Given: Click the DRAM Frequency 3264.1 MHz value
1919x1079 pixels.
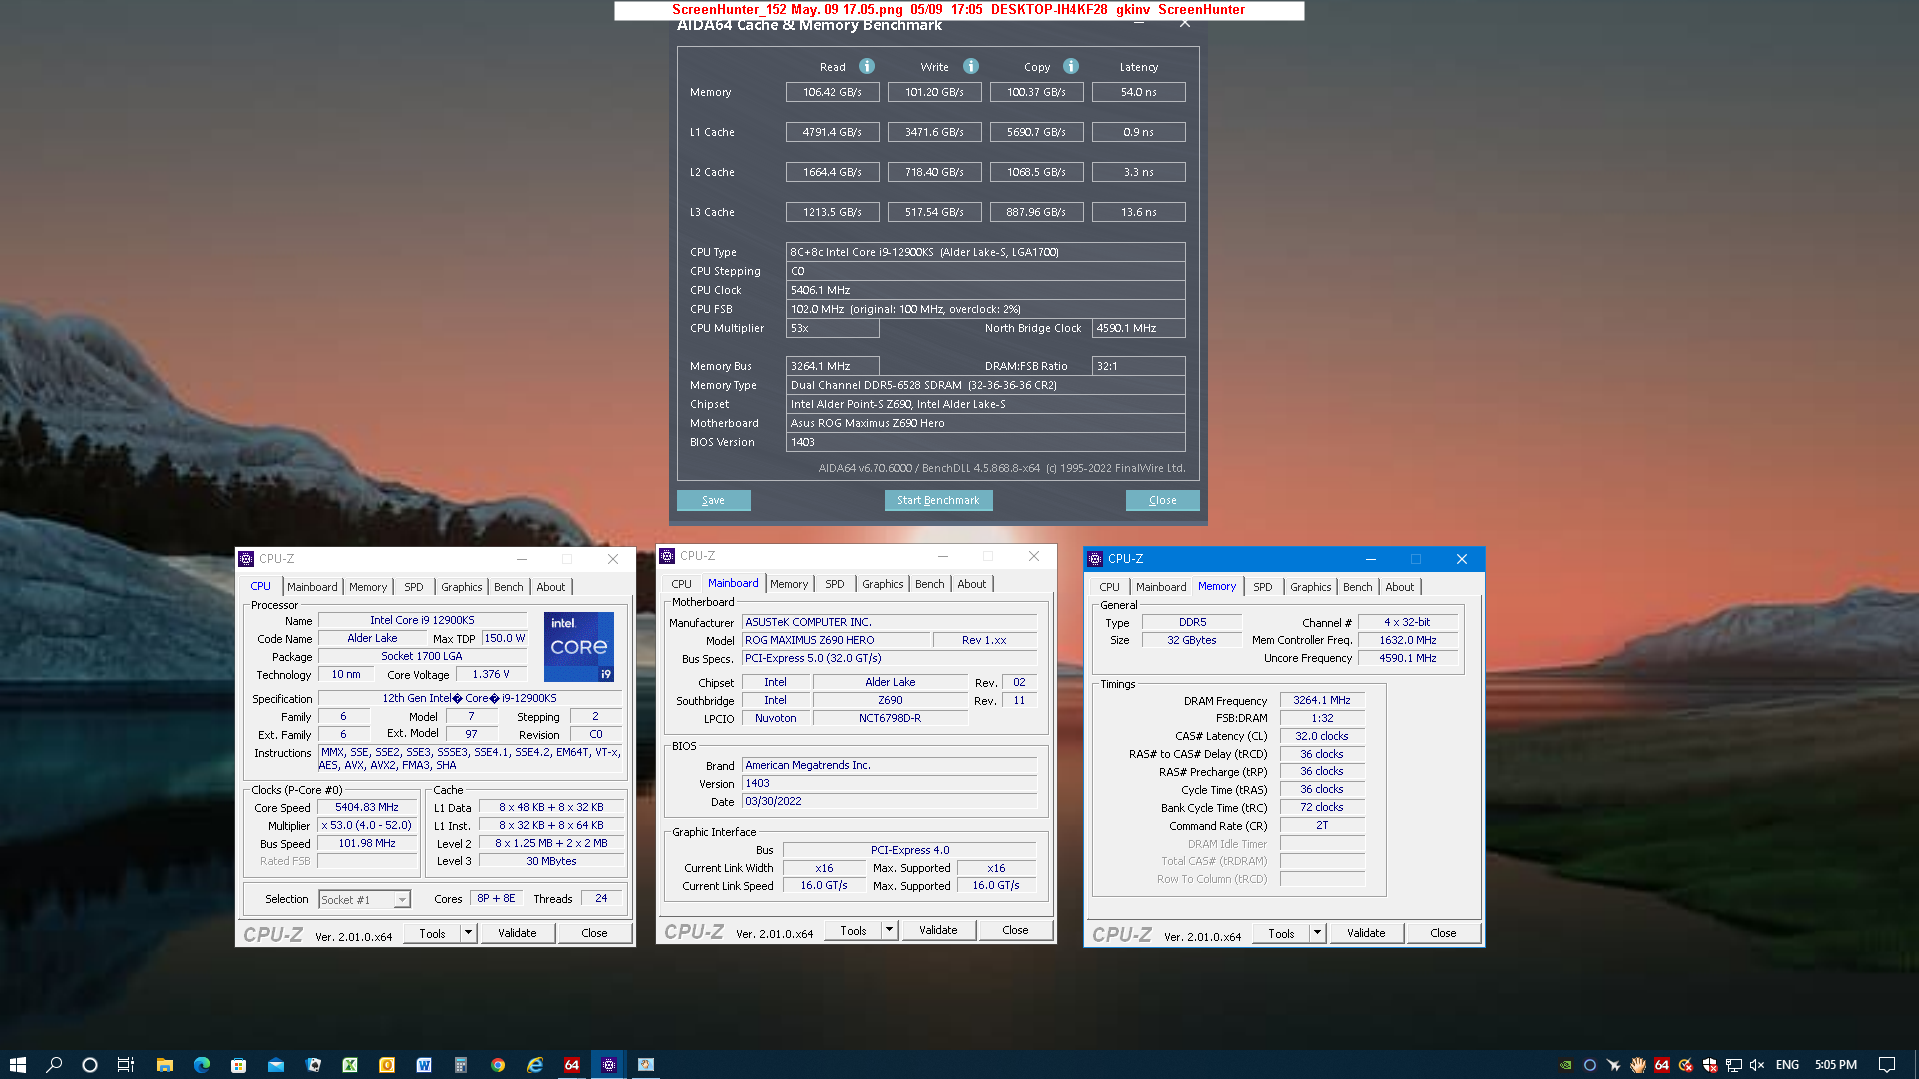Looking at the screenshot, I should click(1322, 700).
